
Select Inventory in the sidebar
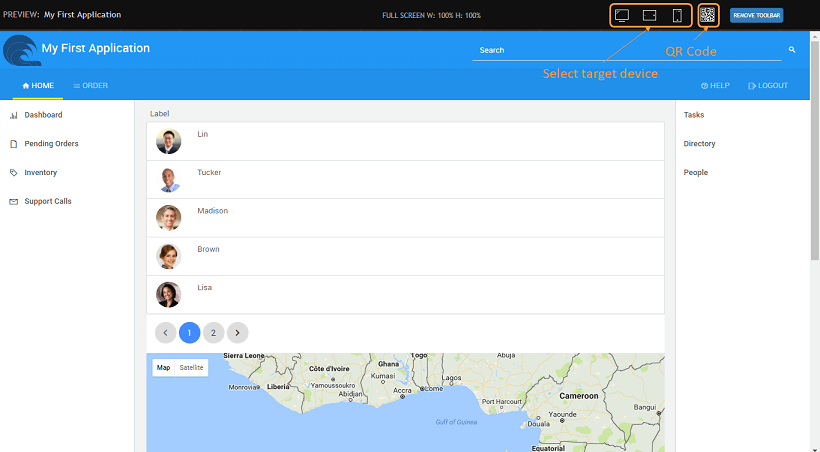coord(41,173)
